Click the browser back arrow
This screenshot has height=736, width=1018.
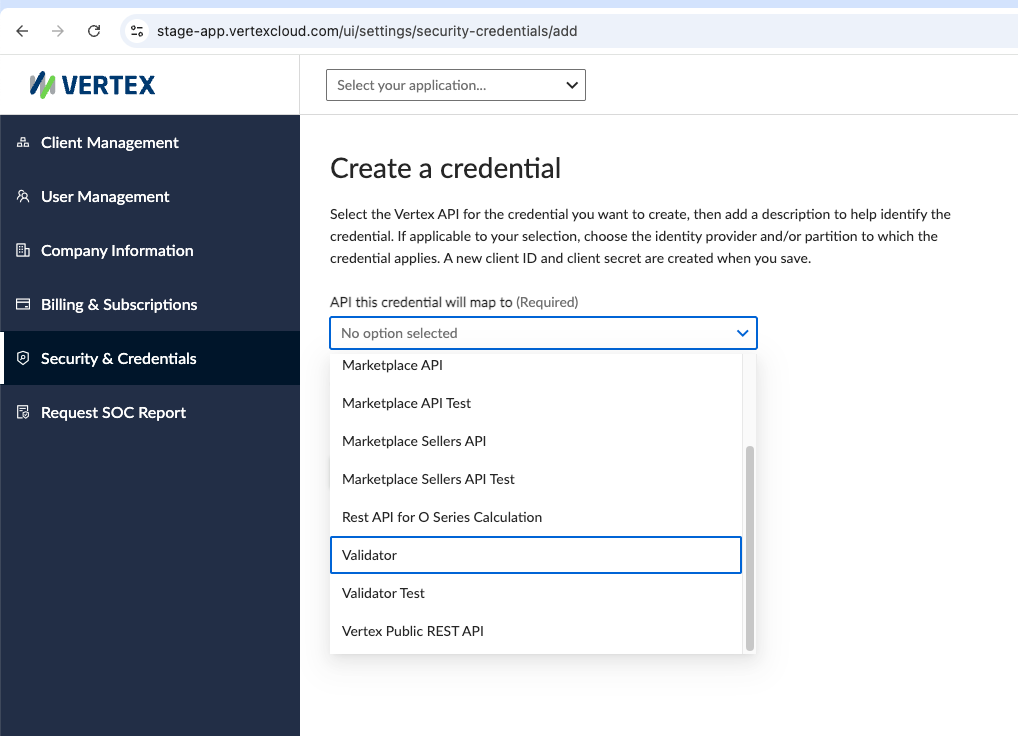pyautogui.click(x=22, y=31)
